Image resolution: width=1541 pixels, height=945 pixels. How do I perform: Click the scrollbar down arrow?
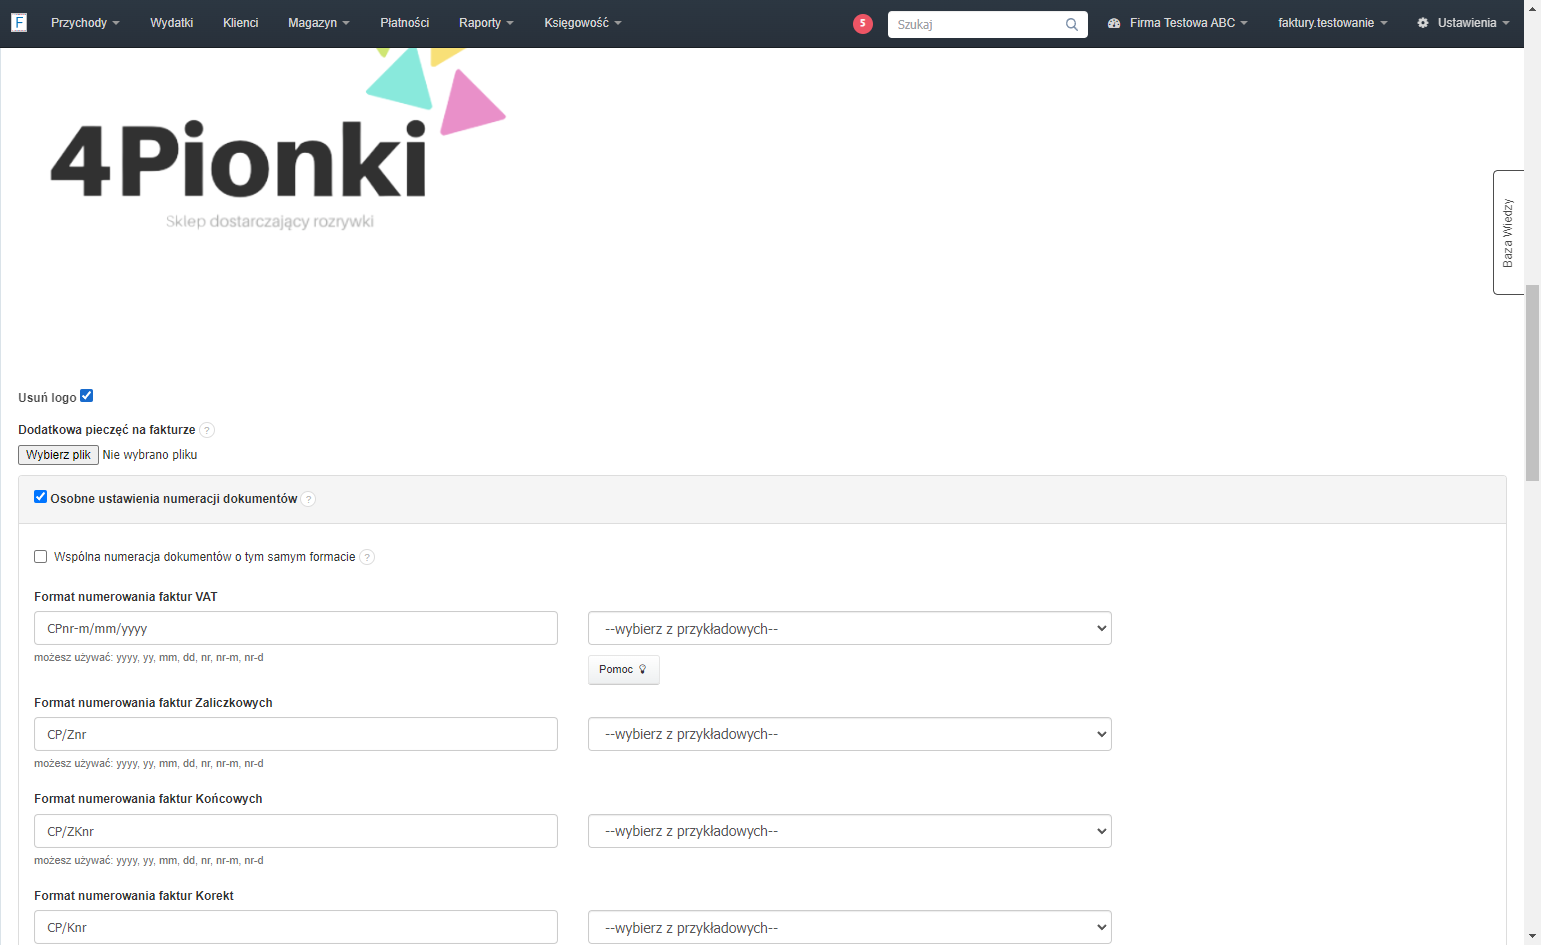pos(1532,936)
